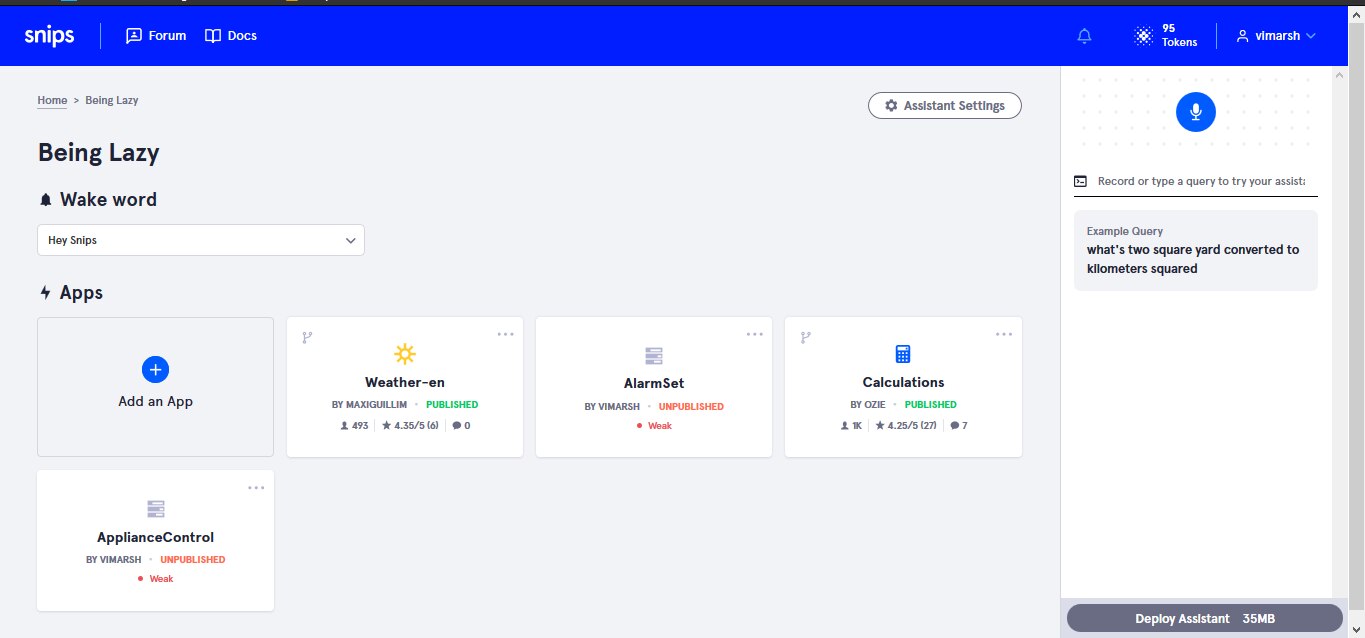
Task: Open the ApplianceControl app title
Action: click(x=155, y=537)
